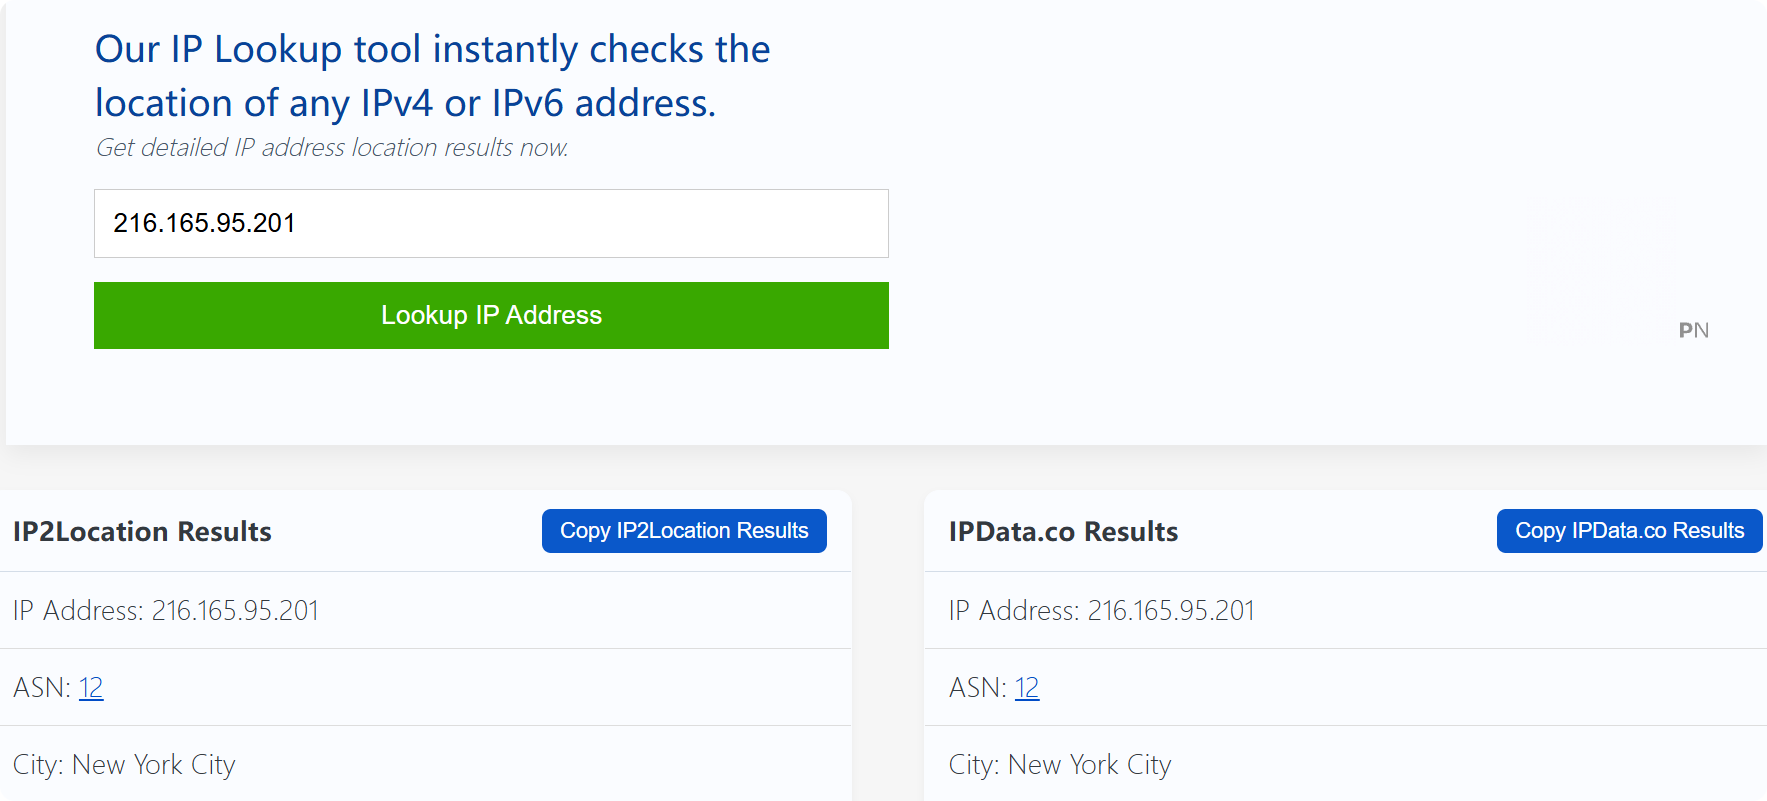The height and width of the screenshot is (801, 1767).
Task: Click New York City text in IPData.co panel
Action: click(x=1089, y=765)
